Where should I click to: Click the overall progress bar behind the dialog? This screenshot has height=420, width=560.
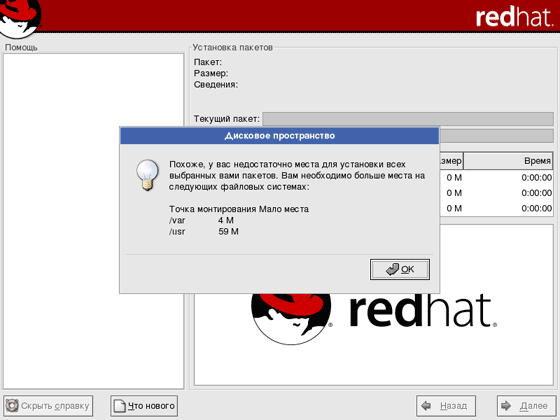(x=496, y=136)
